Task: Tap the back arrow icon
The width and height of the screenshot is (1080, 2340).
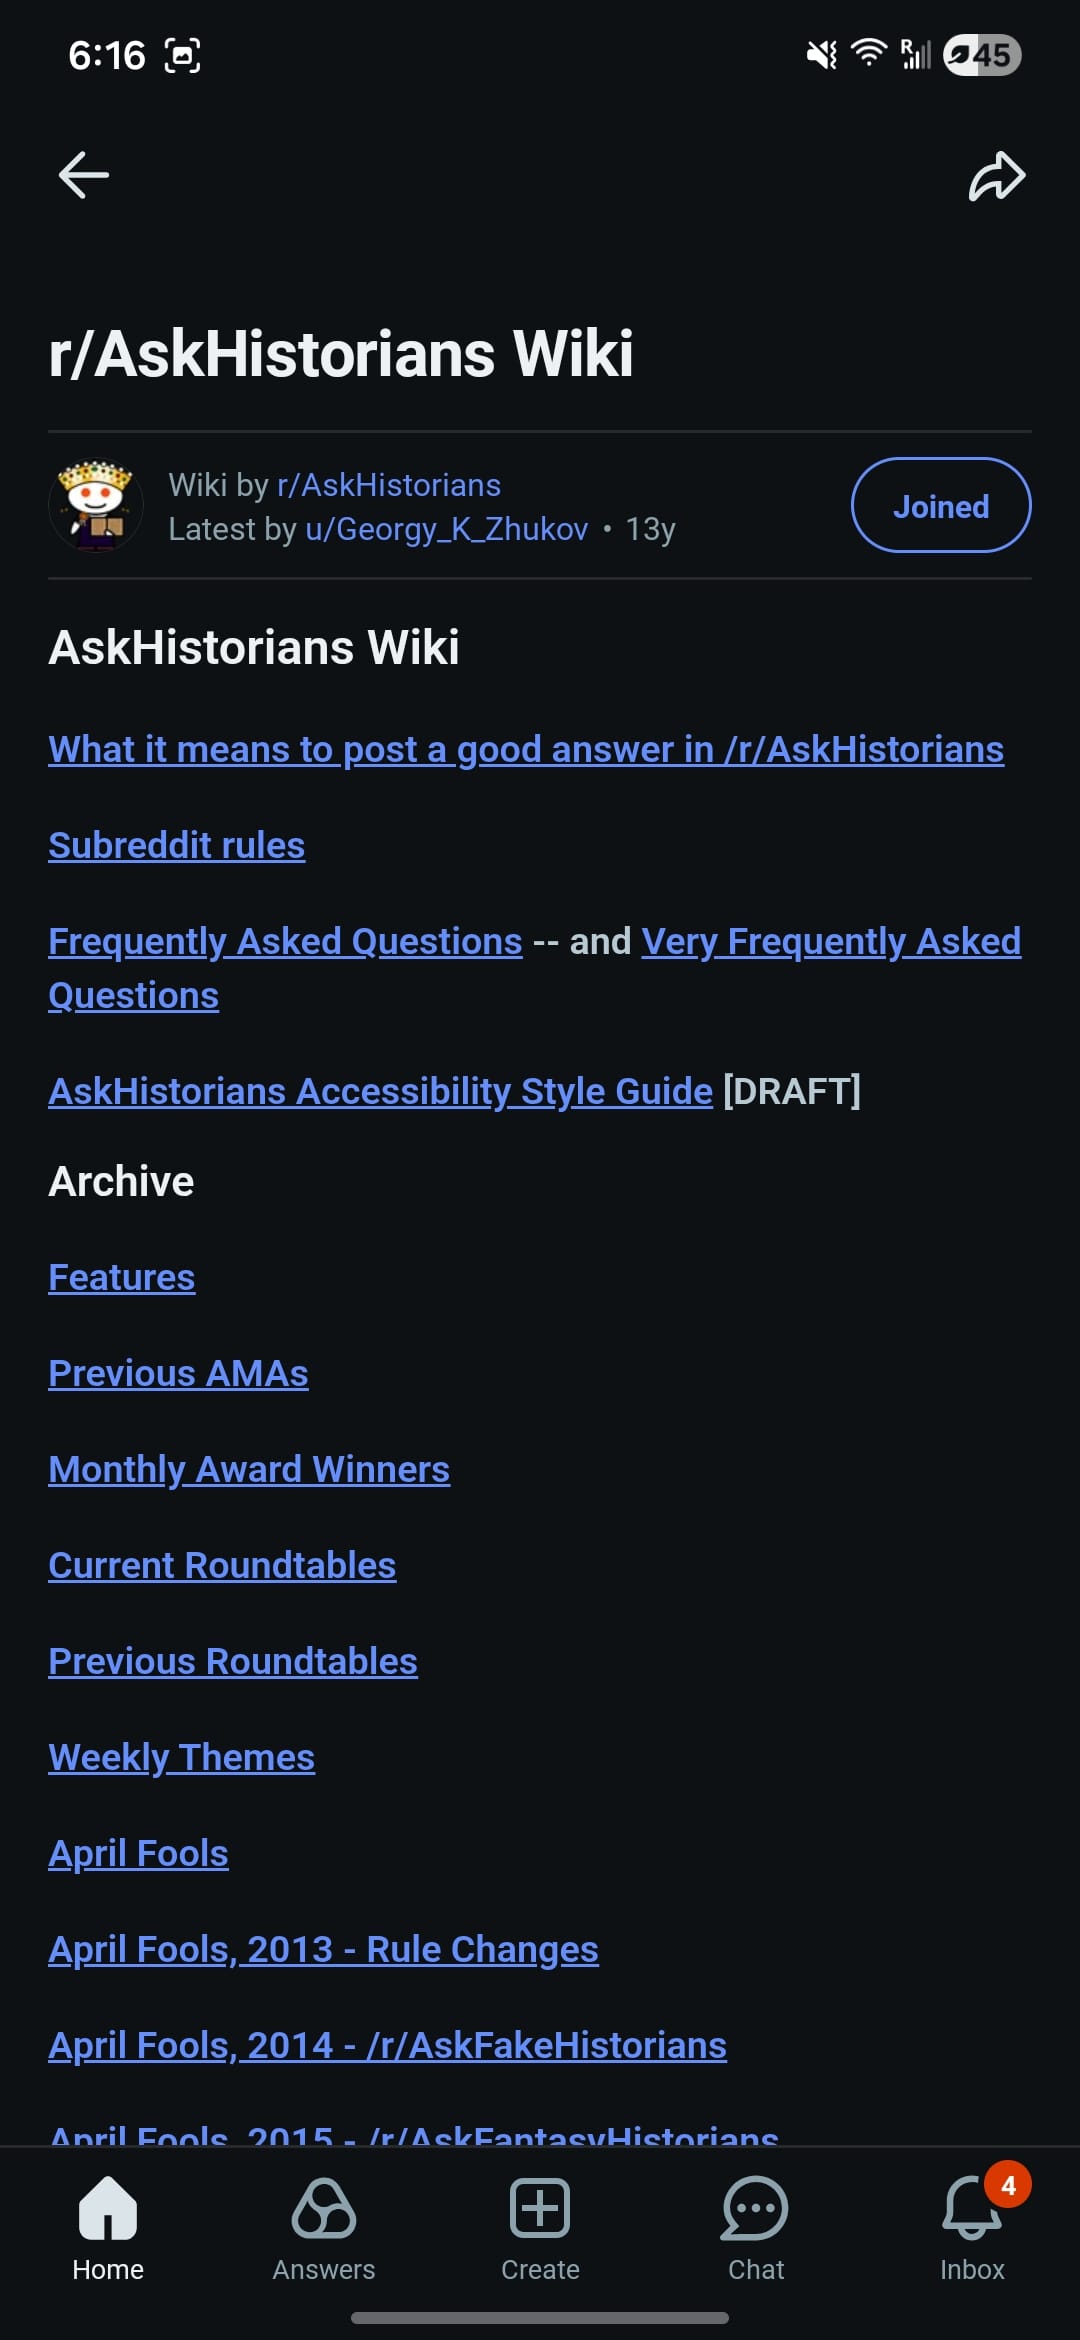Action: point(84,176)
